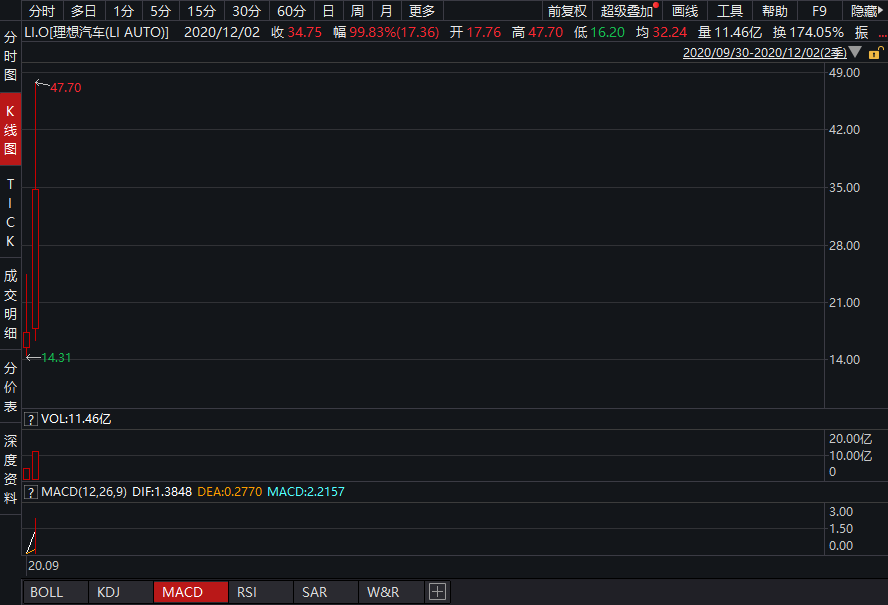This screenshot has width=888, height=605.
Task: Select the 1分 period
Action: (x=123, y=11)
